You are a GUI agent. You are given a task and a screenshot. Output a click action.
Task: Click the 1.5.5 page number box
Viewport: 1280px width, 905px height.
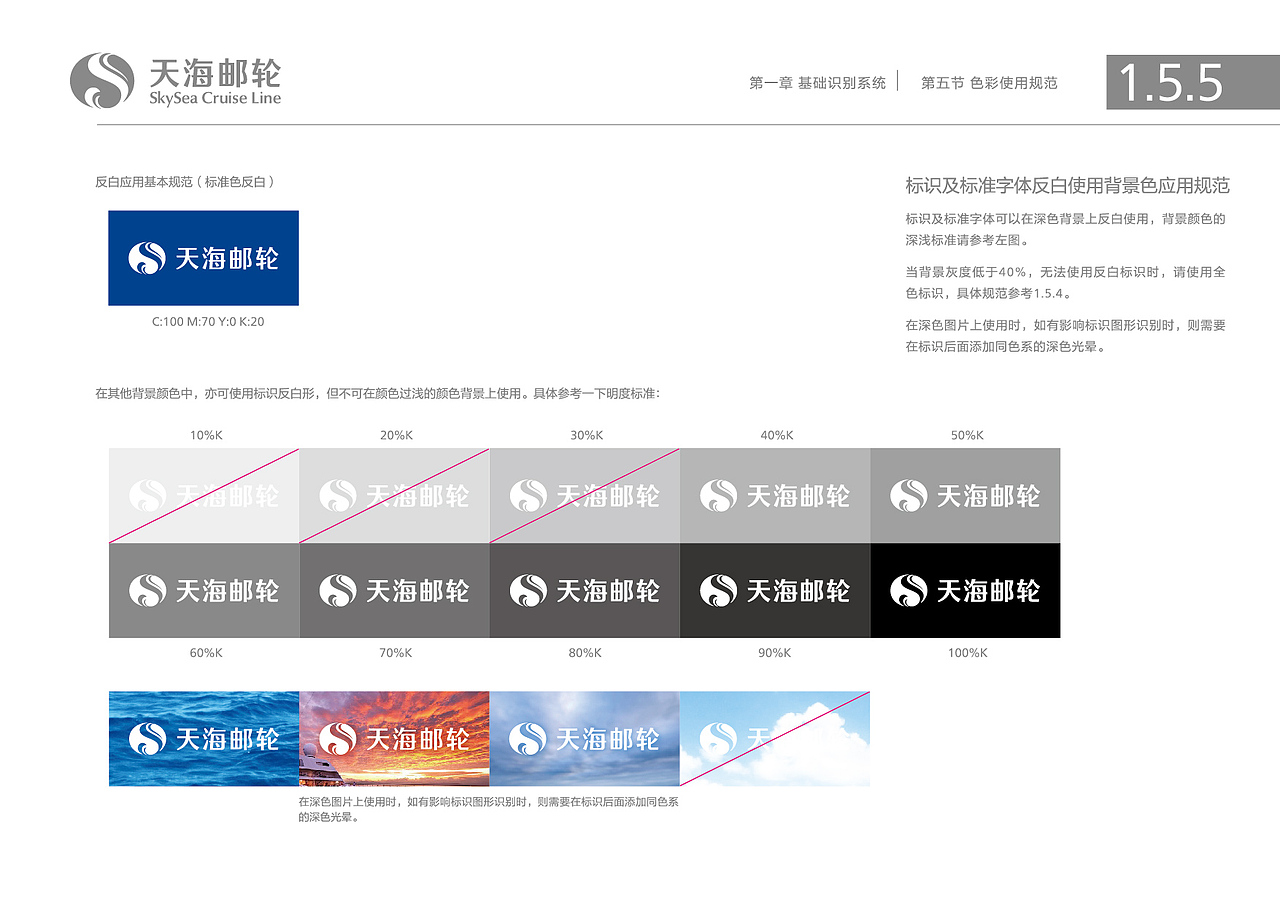pos(1193,82)
